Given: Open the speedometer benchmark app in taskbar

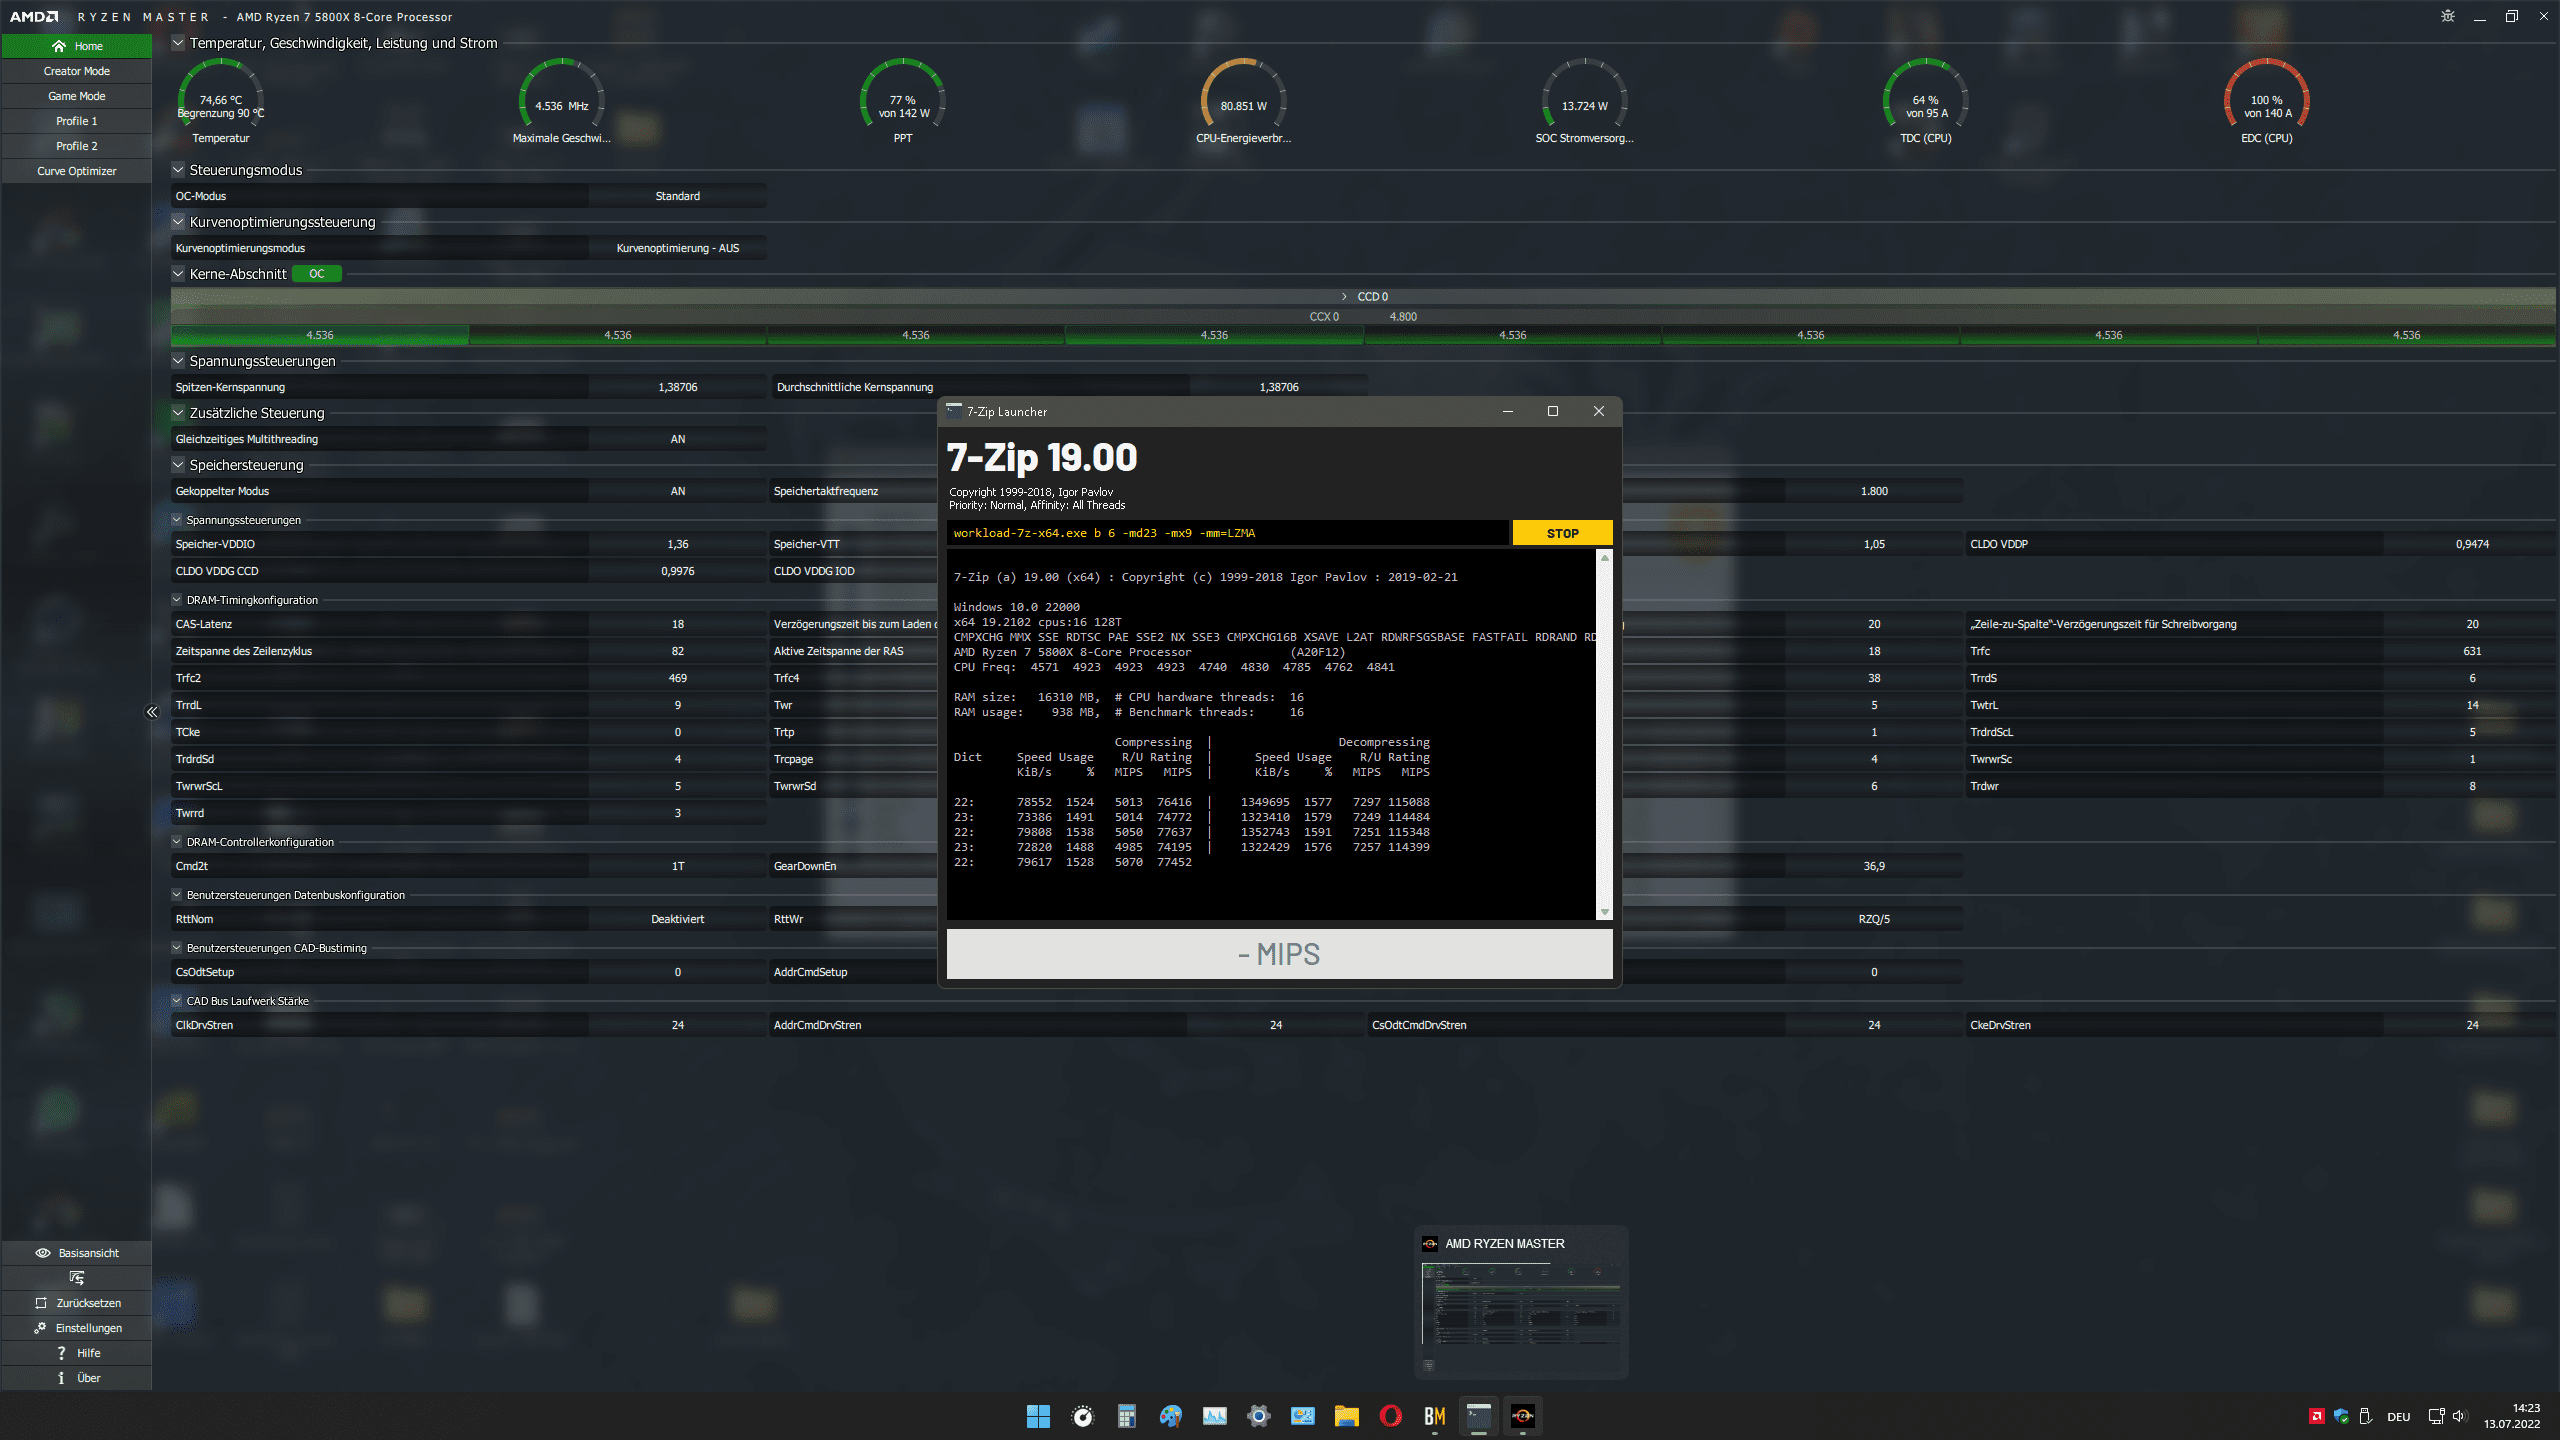Looking at the screenshot, I should (1082, 1416).
